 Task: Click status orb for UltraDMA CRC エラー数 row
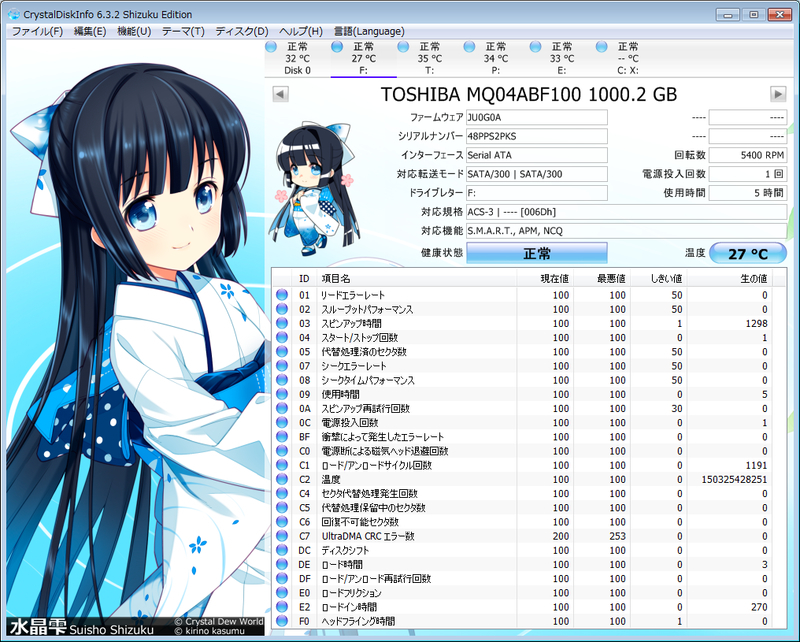(x=282, y=536)
